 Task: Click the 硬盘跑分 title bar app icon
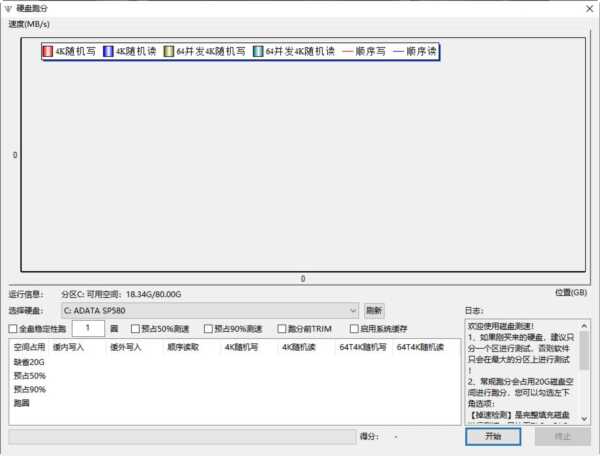click(x=10, y=8)
